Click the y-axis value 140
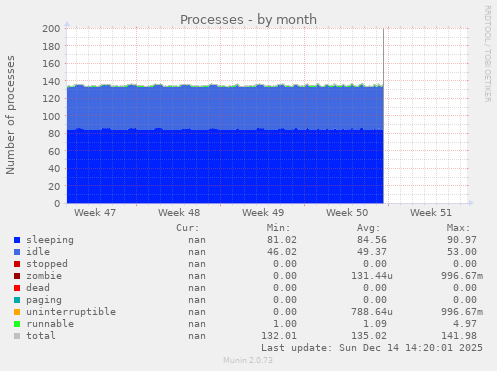Viewport: 497px width, 371px height. point(51,81)
